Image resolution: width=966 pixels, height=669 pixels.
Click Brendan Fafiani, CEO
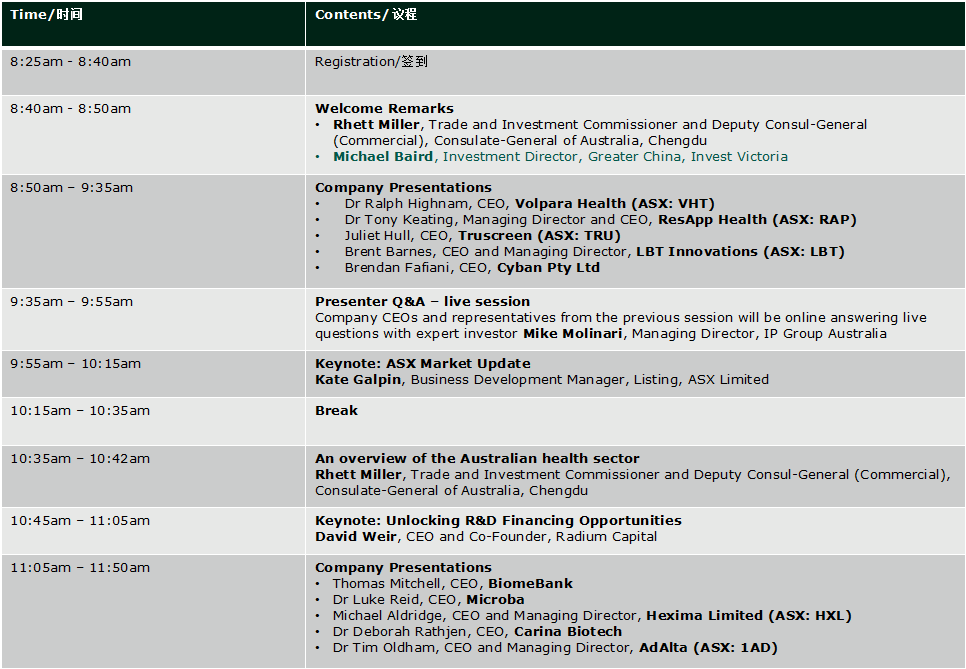tap(418, 267)
